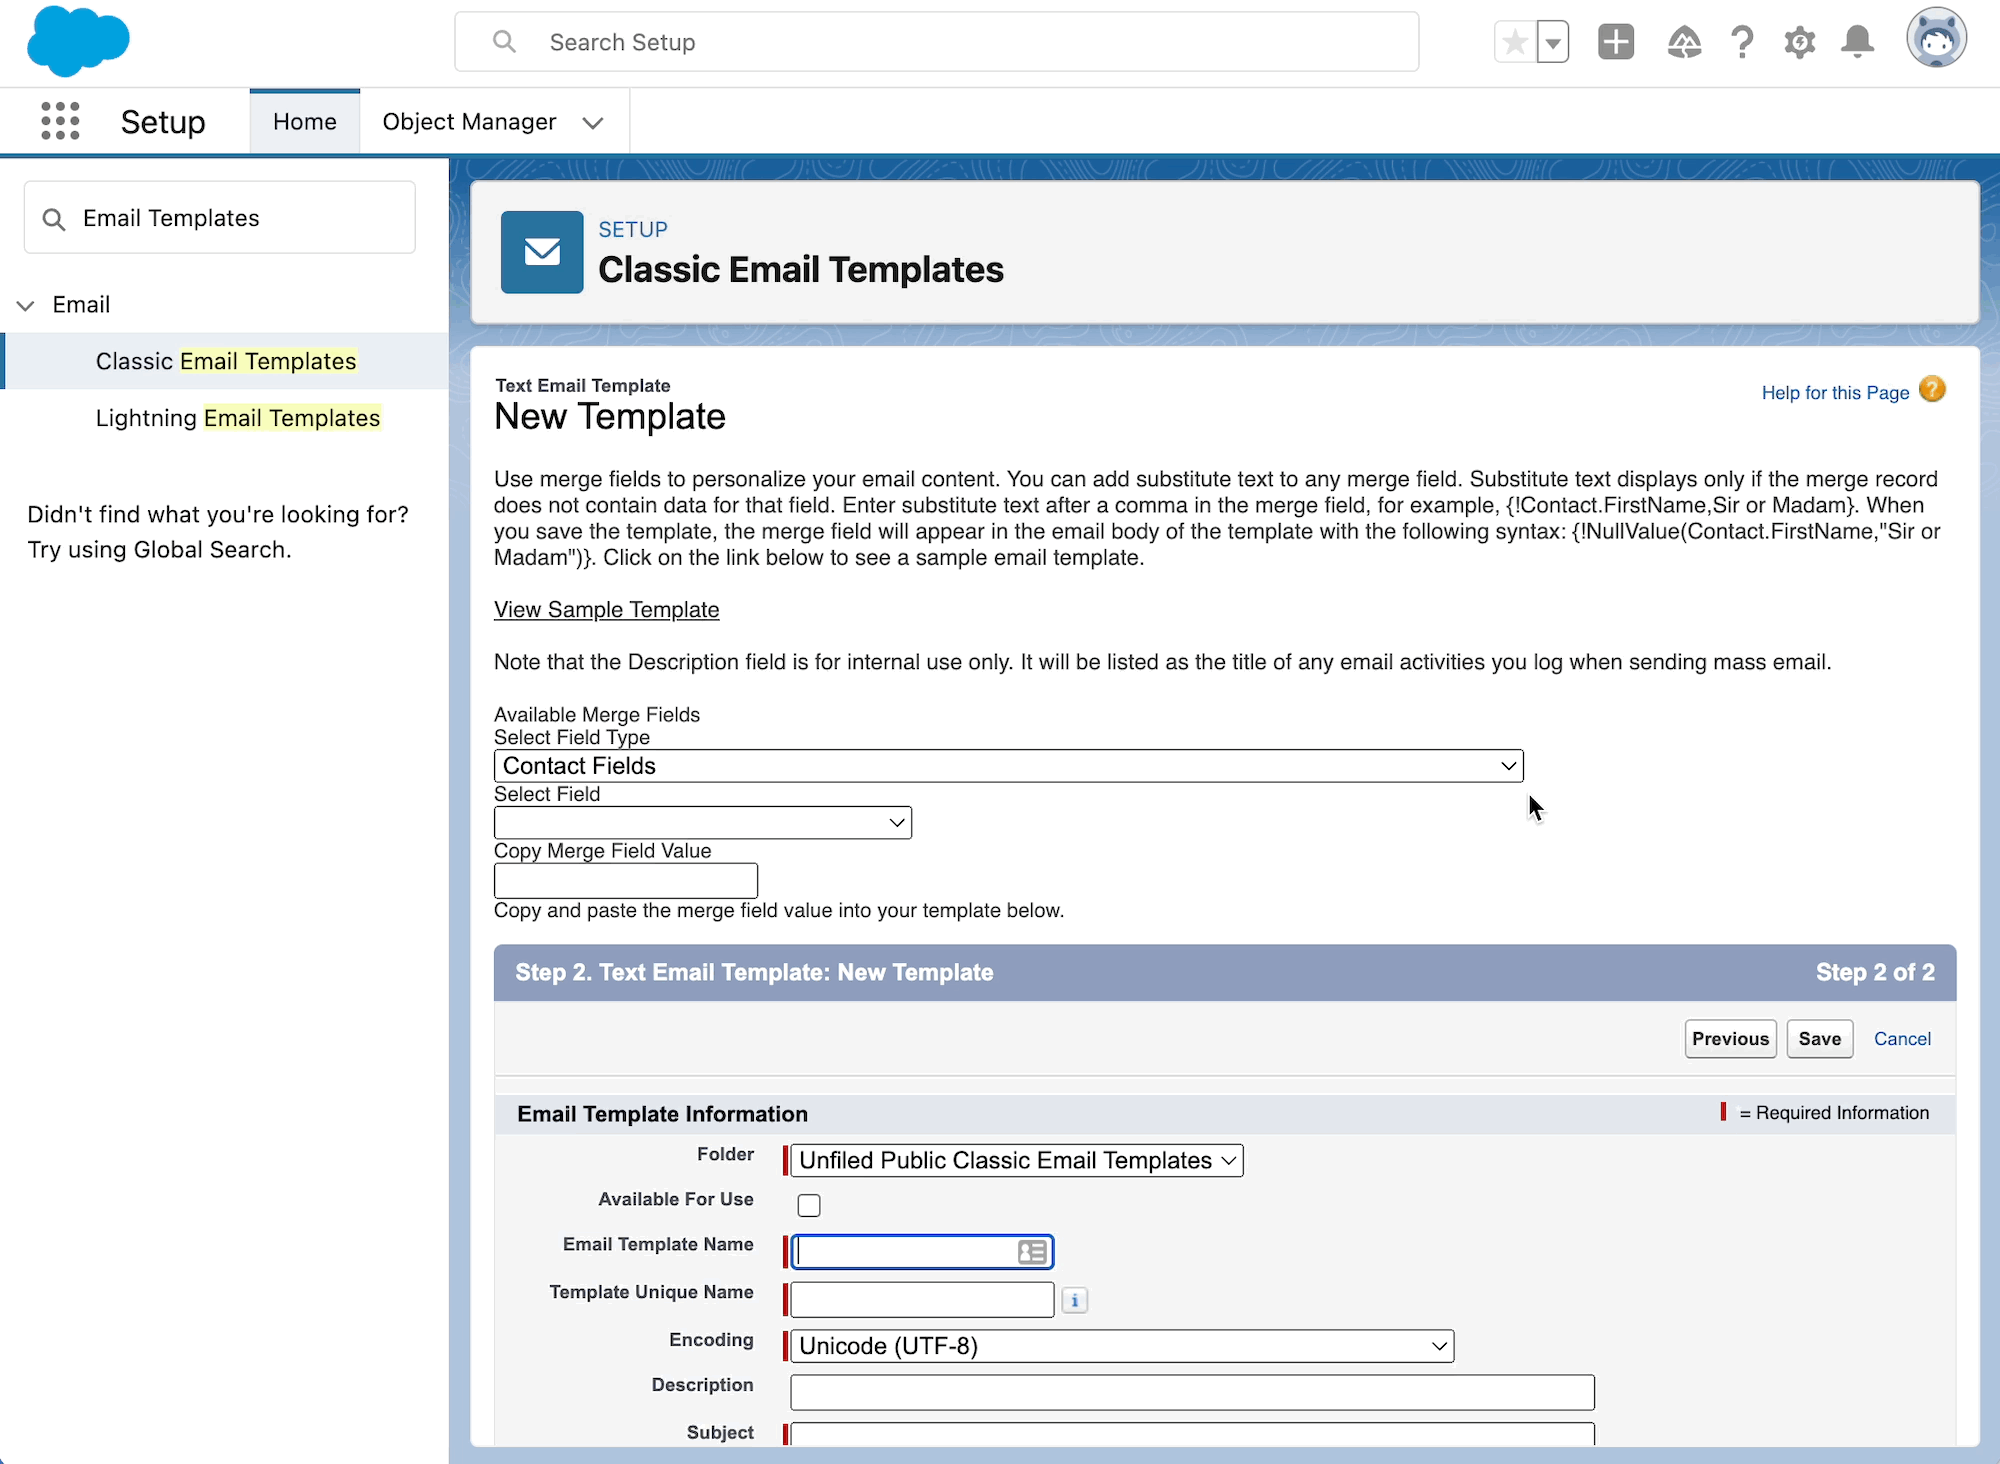Open the Select Field dropdown

tap(703, 823)
